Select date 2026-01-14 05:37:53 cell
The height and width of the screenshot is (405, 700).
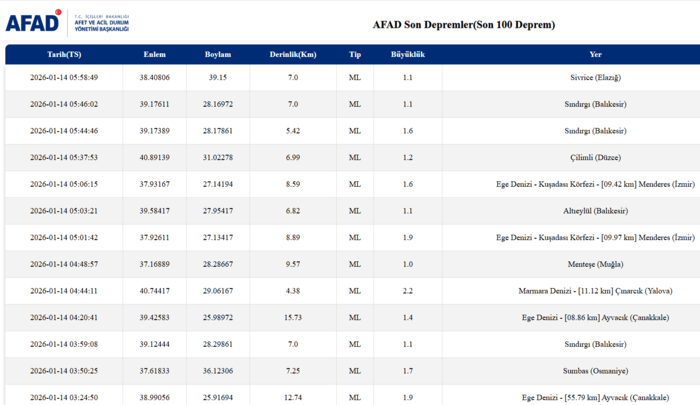pyautogui.click(x=64, y=157)
